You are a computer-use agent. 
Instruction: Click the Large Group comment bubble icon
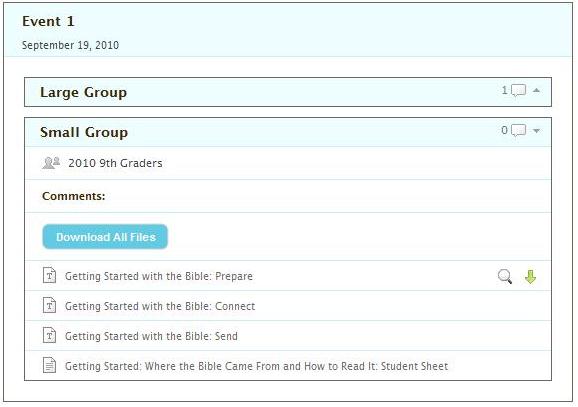[x=518, y=90]
